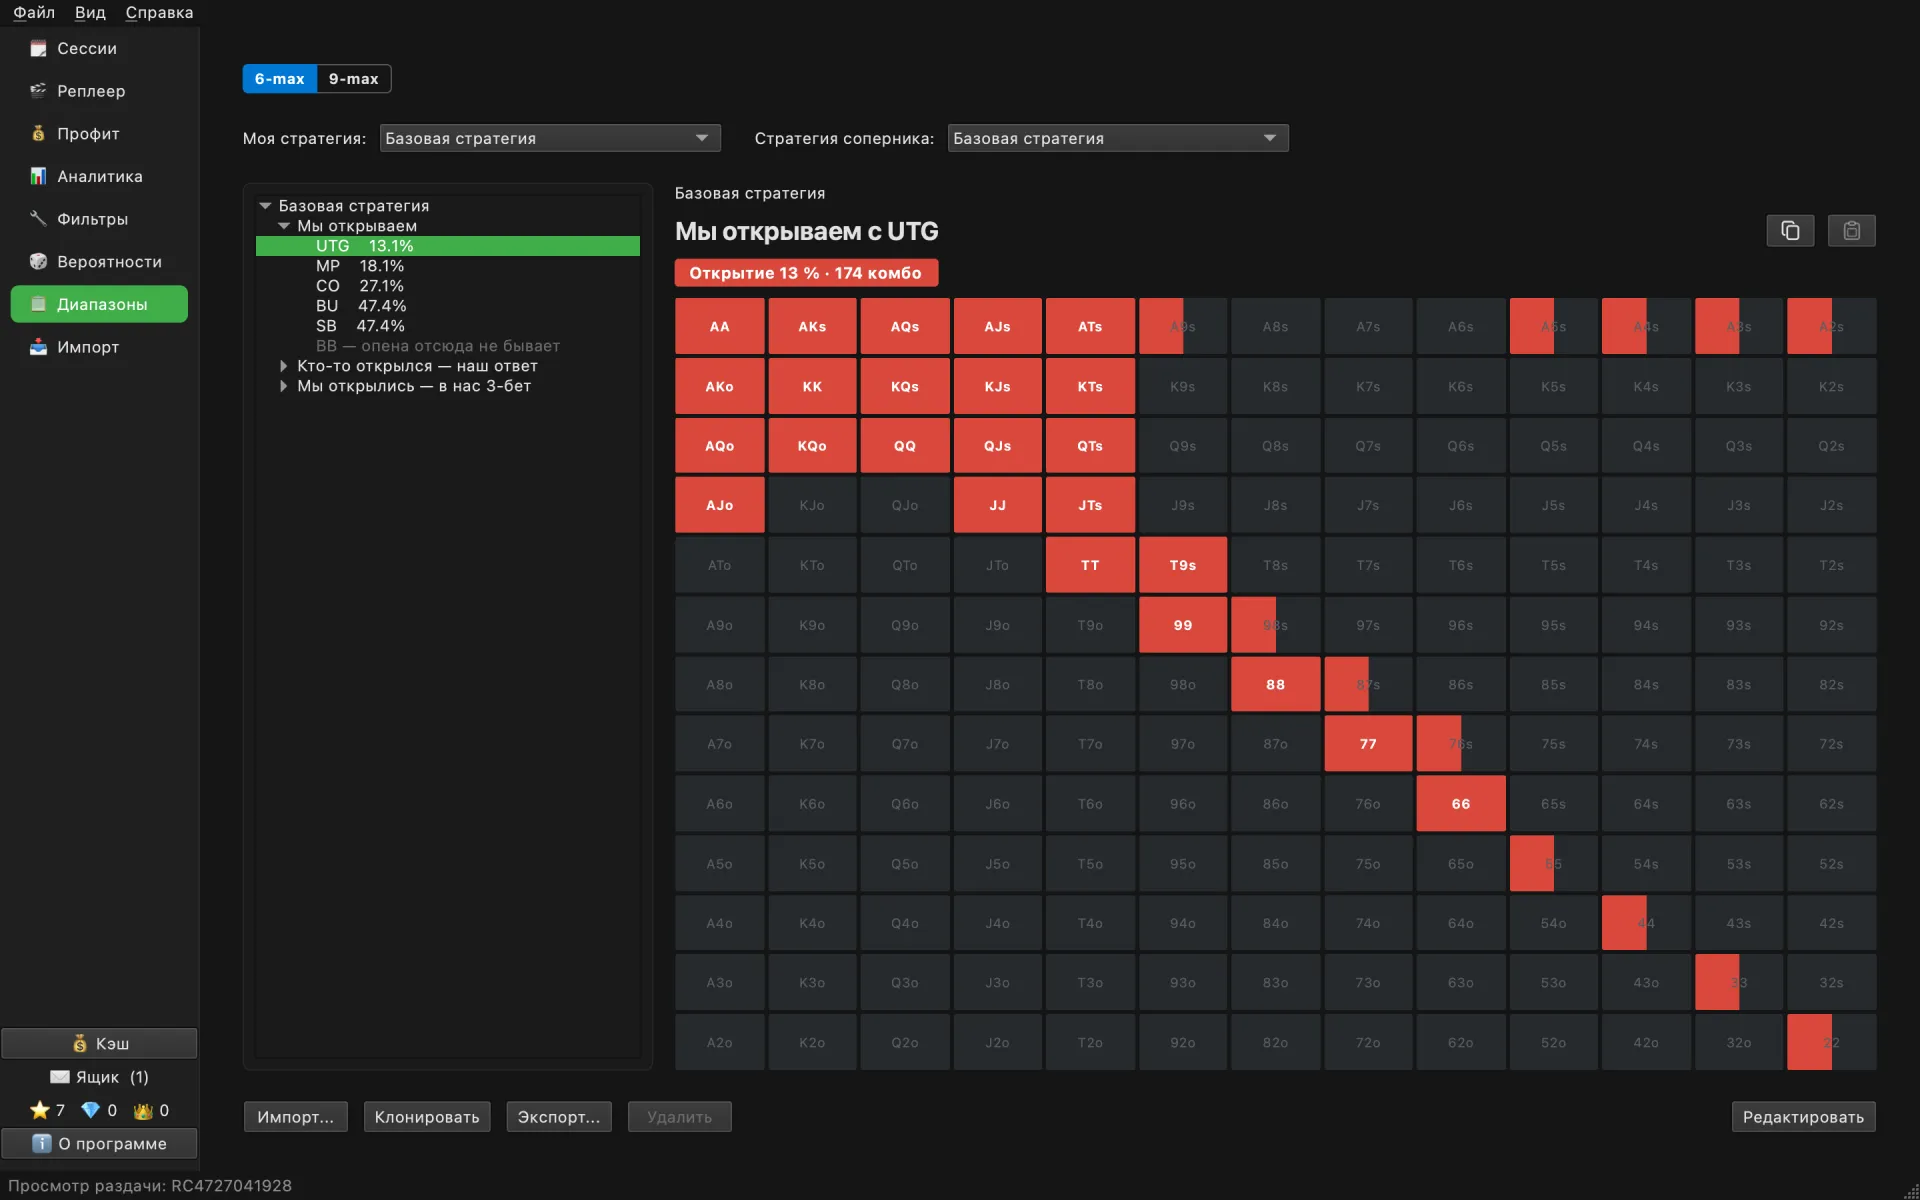This screenshot has height=1200, width=1920.
Task: Select the 6-max table format
Action: click(279, 79)
